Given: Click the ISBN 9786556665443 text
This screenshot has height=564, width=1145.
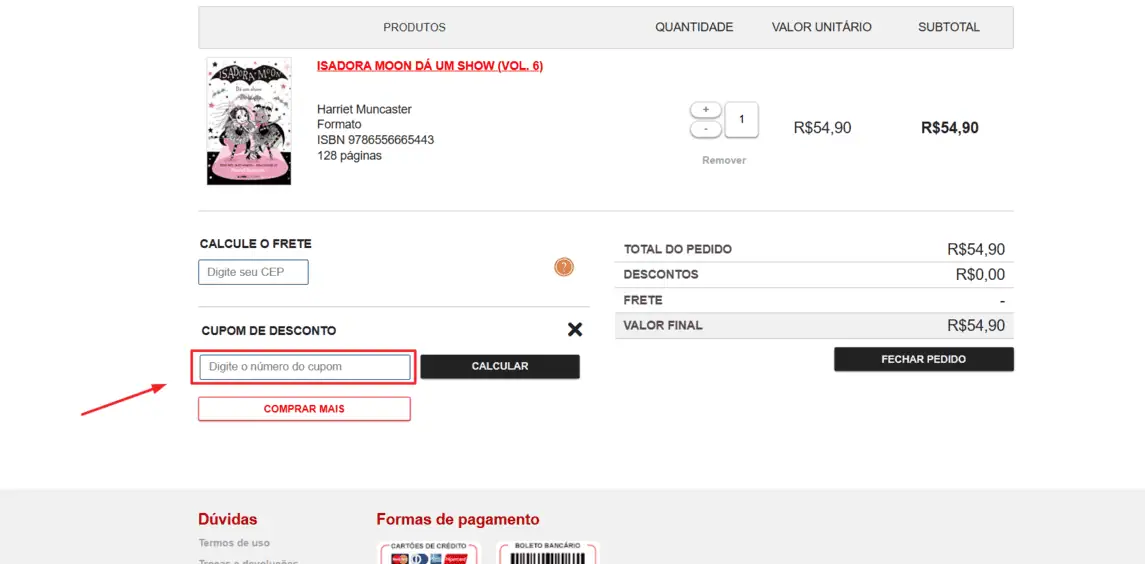Looking at the screenshot, I should 375,140.
